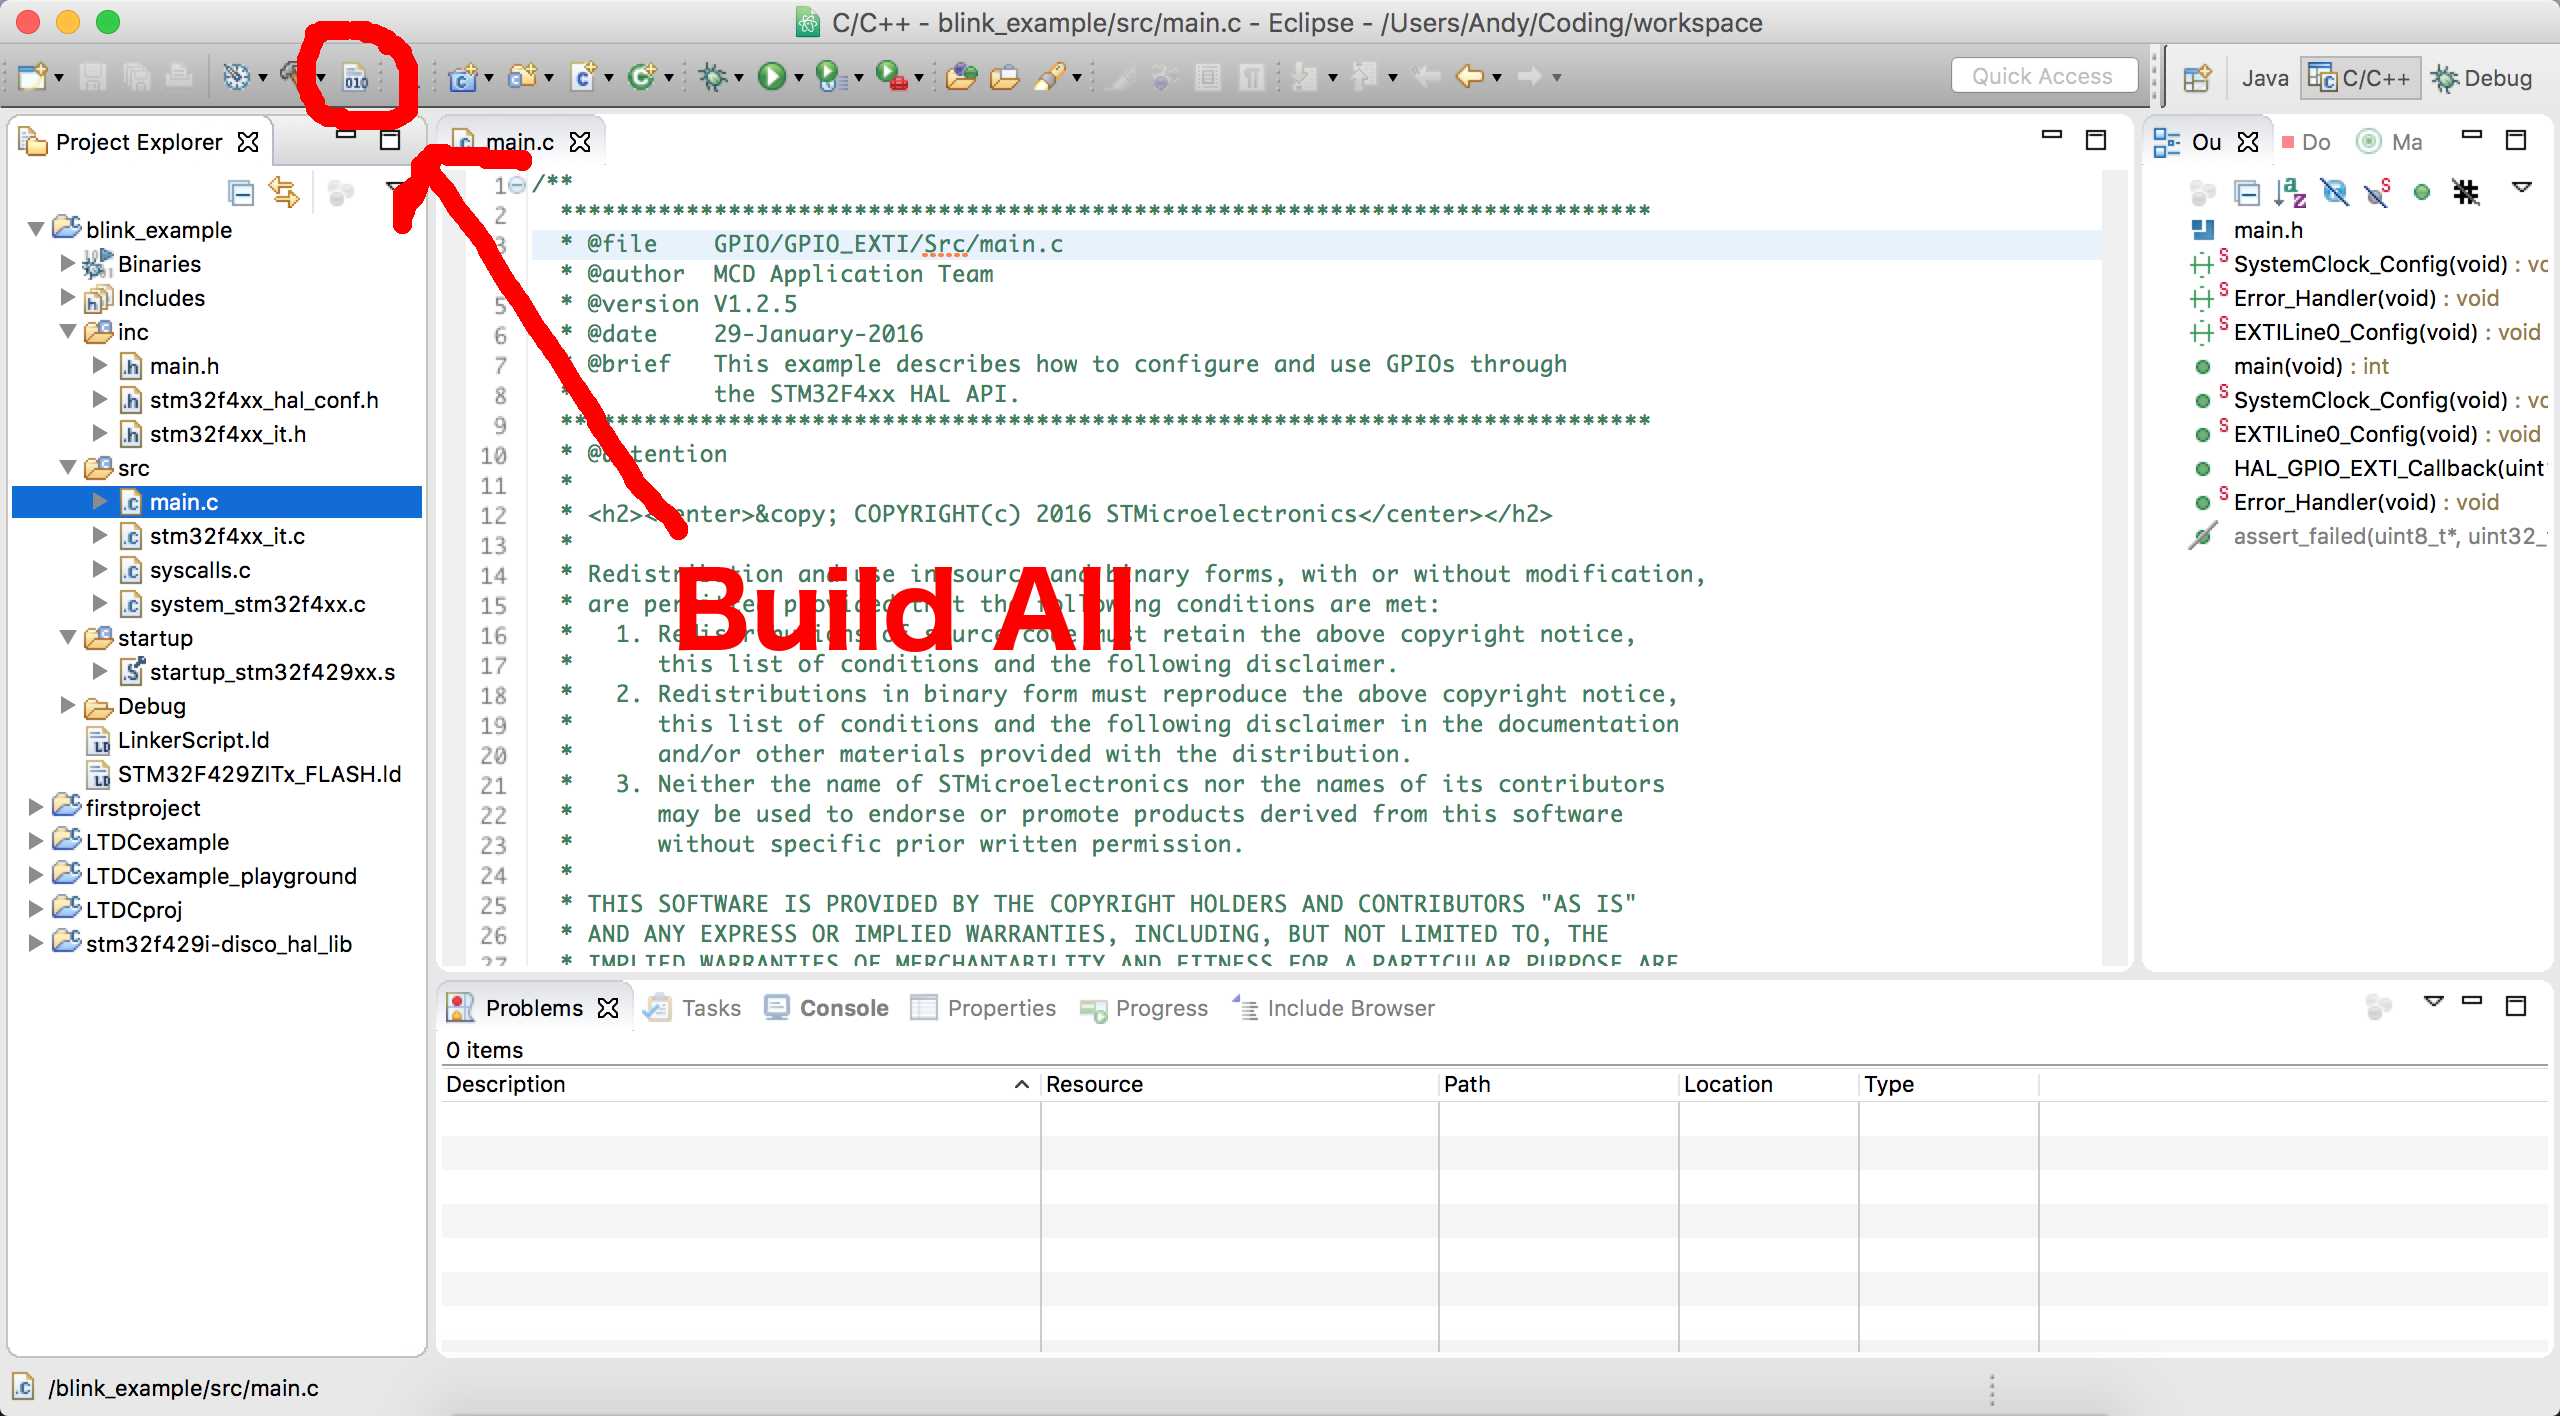Image resolution: width=2560 pixels, height=1416 pixels.
Task: Expand the firstproject project
Action: (x=36, y=808)
